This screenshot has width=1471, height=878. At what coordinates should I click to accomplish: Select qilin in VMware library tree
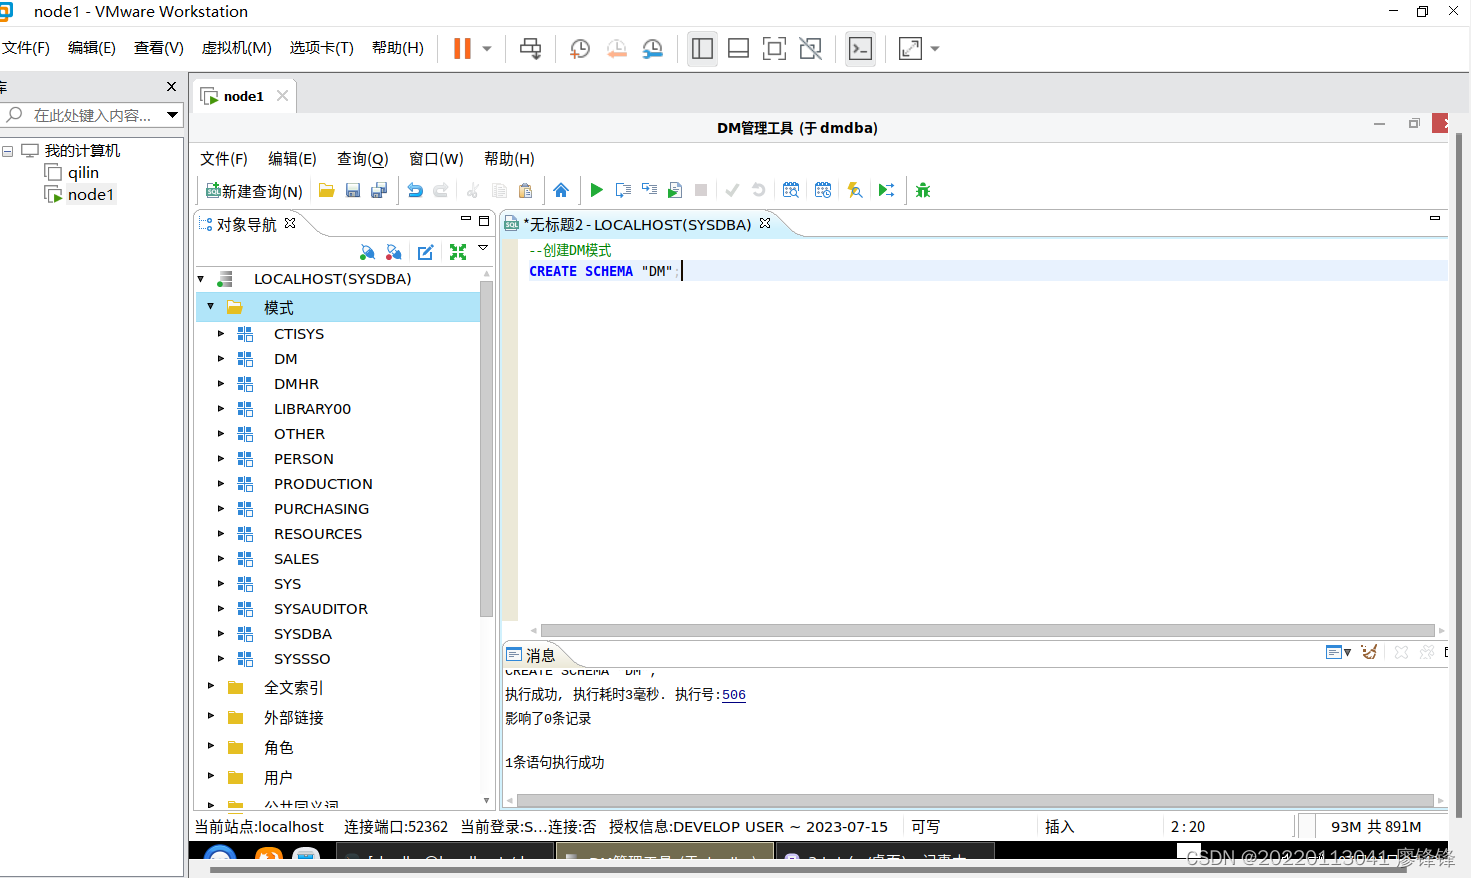click(83, 172)
